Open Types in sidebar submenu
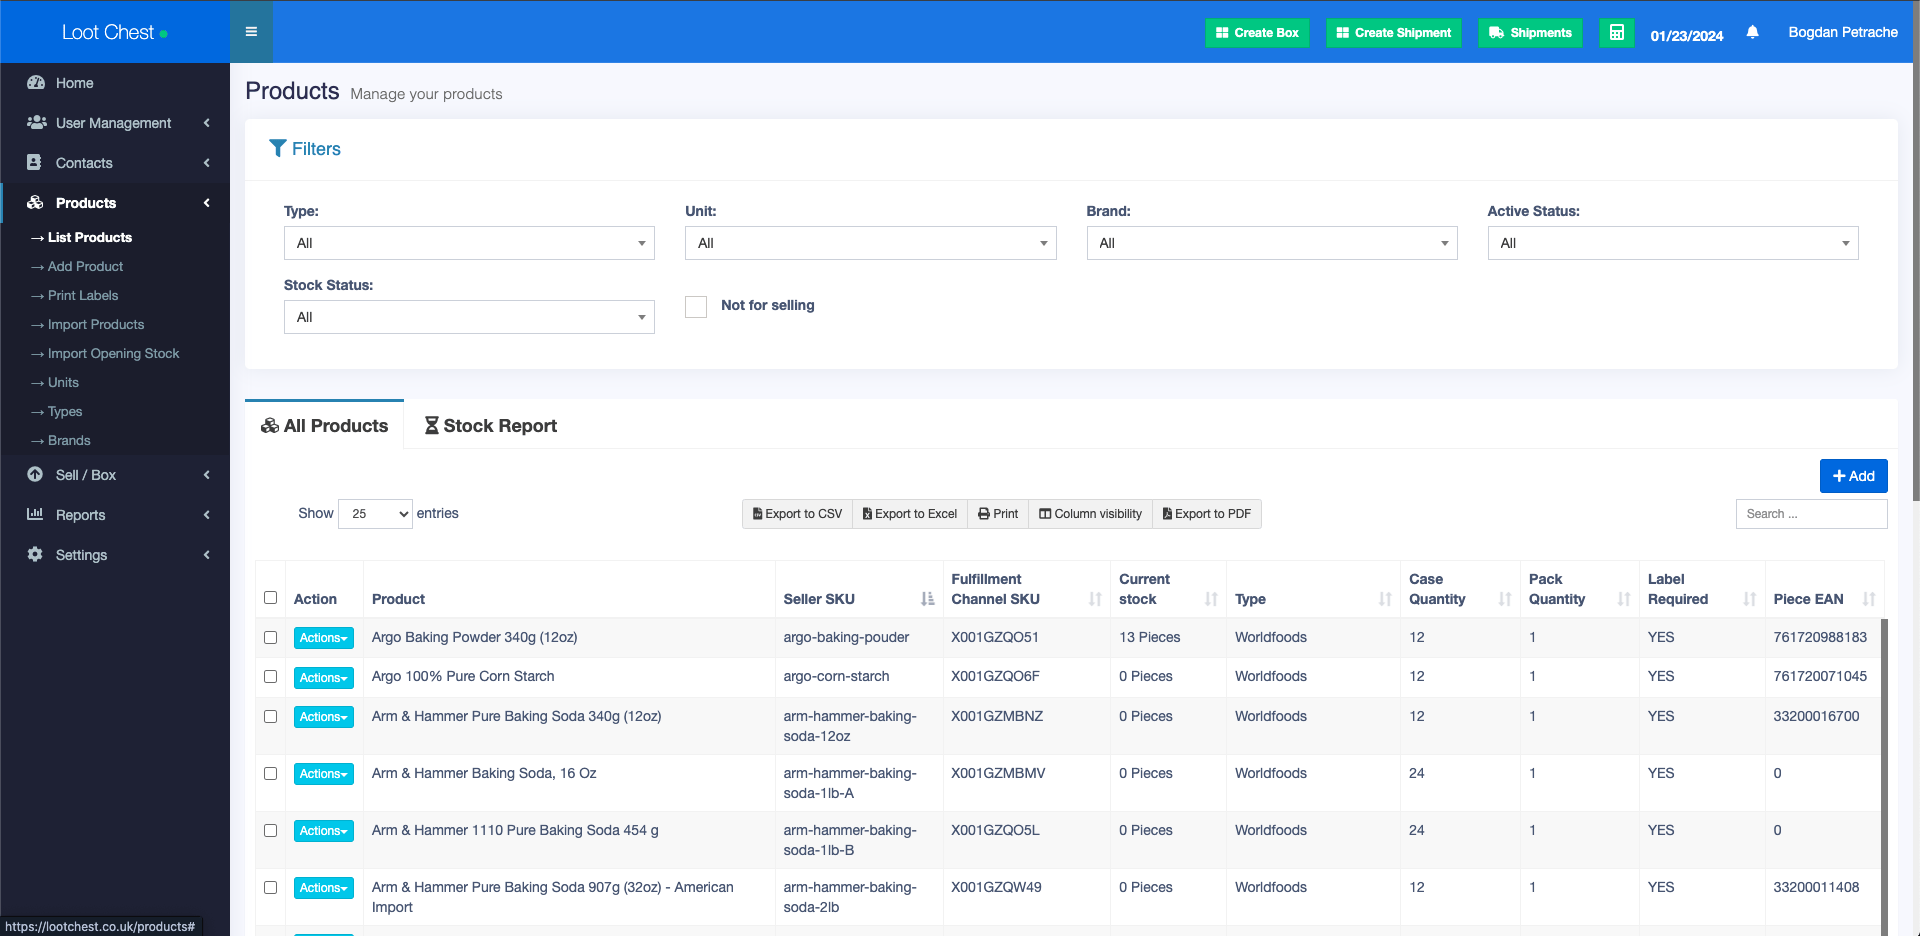This screenshot has width=1920, height=936. coord(65,411)
